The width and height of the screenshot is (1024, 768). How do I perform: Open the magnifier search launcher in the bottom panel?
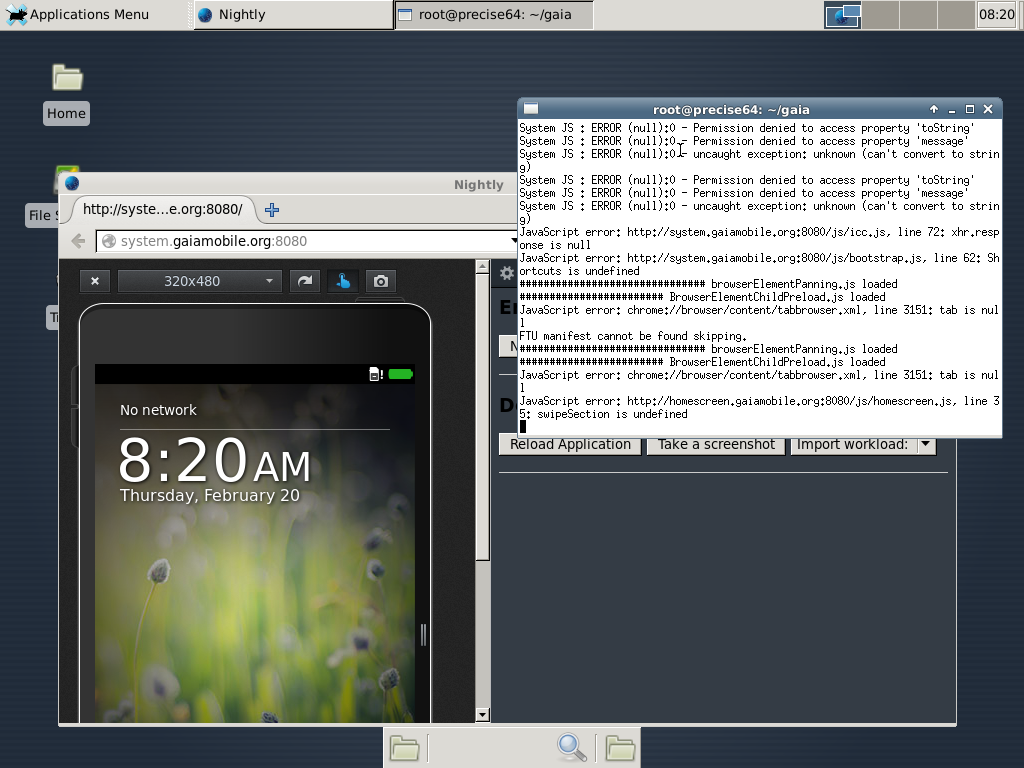point(572,748)
